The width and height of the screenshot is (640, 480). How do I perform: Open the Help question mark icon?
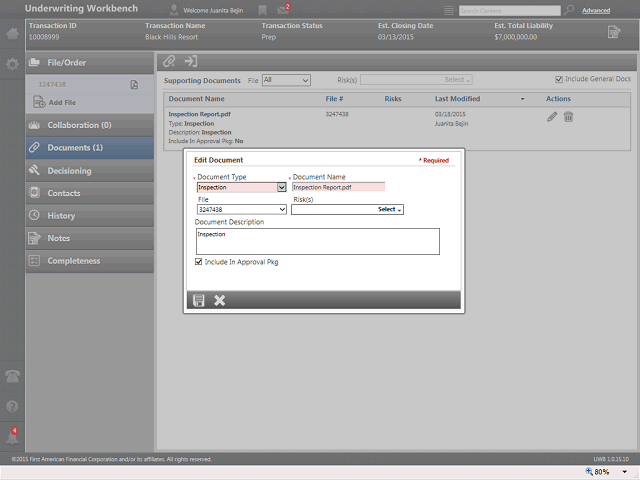click(x=12, y=407)
